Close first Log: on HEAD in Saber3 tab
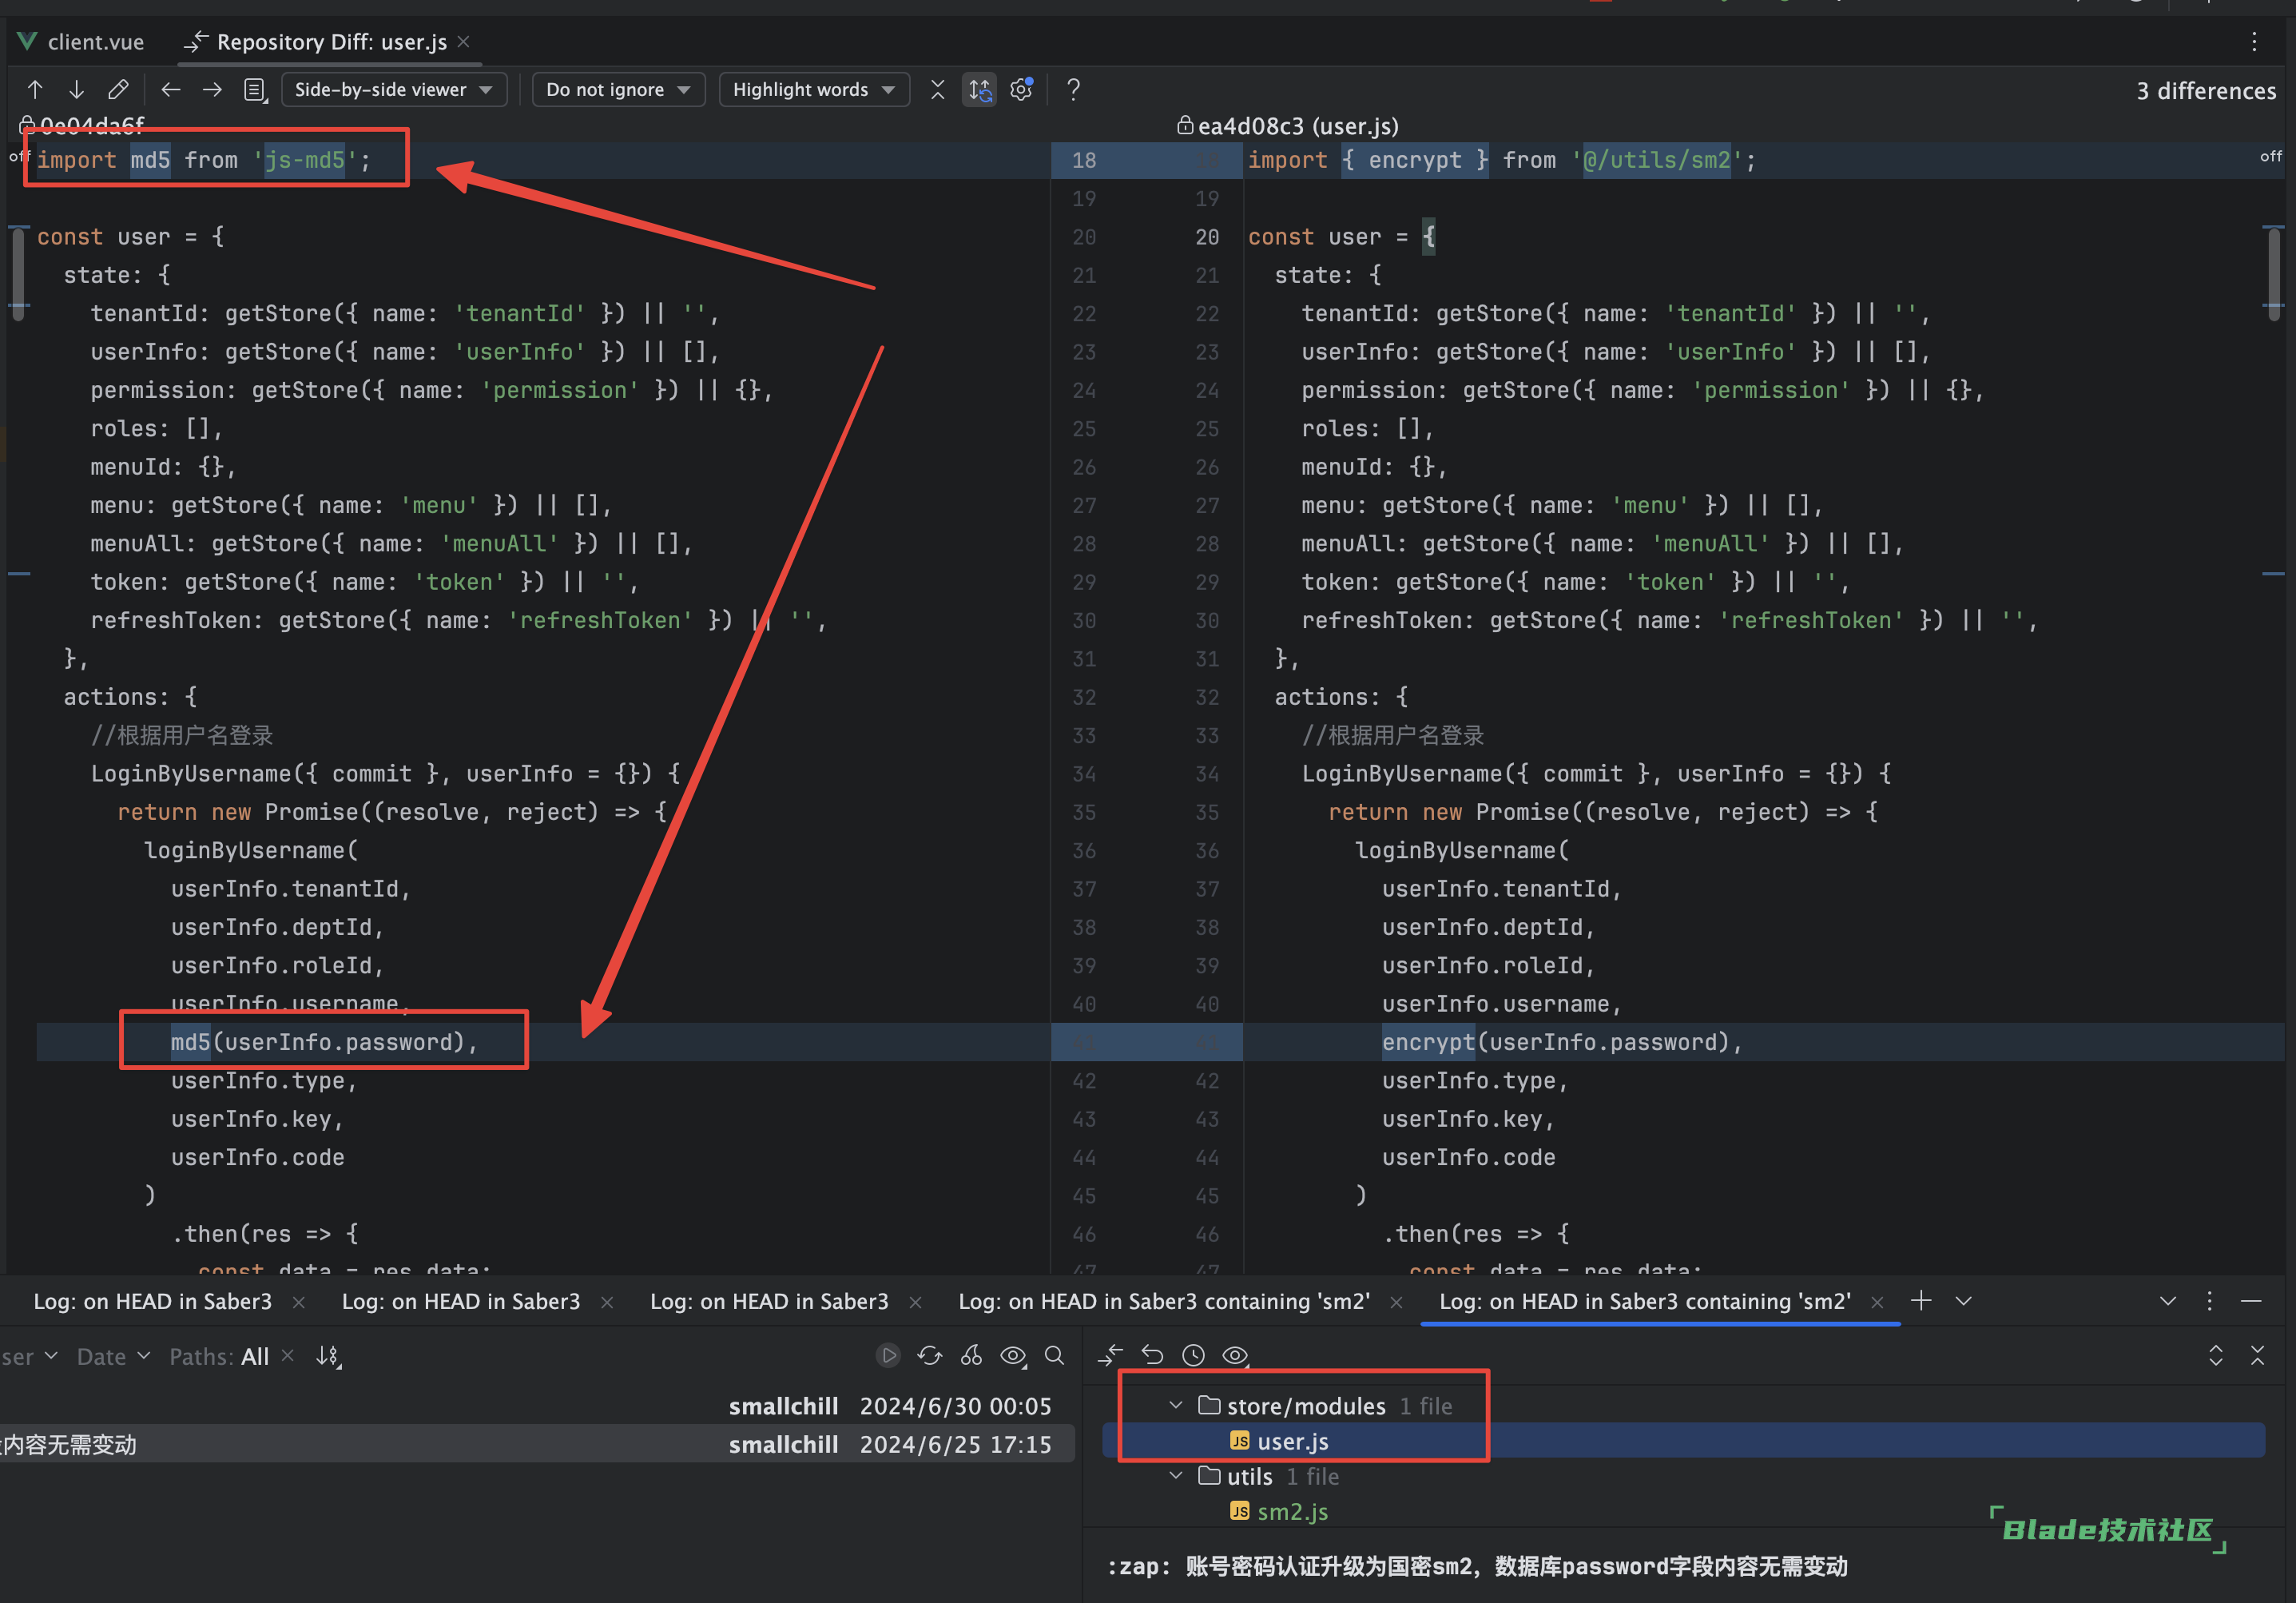Screen dimensions: 2296x1603 [298, 1302]
